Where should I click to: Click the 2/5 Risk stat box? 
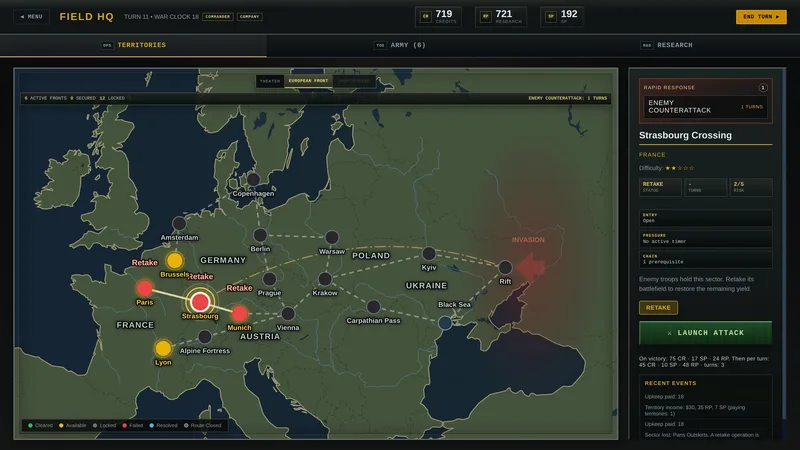(x=751, y=187)
